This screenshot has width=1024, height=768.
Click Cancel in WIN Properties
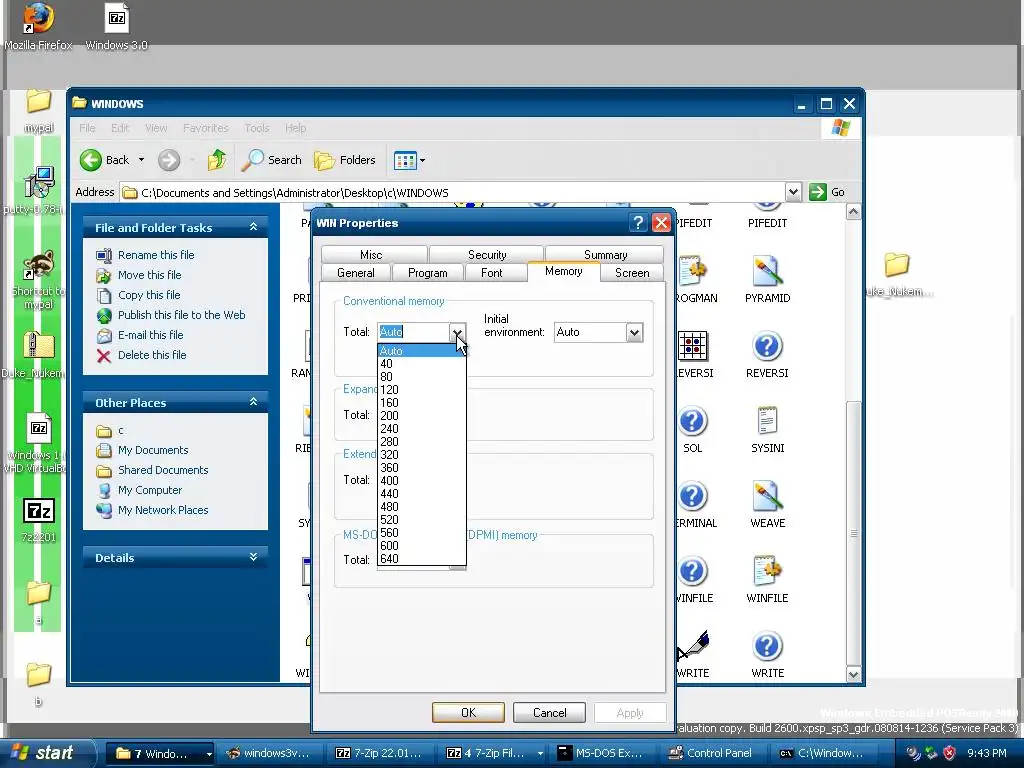click(549, 712)
